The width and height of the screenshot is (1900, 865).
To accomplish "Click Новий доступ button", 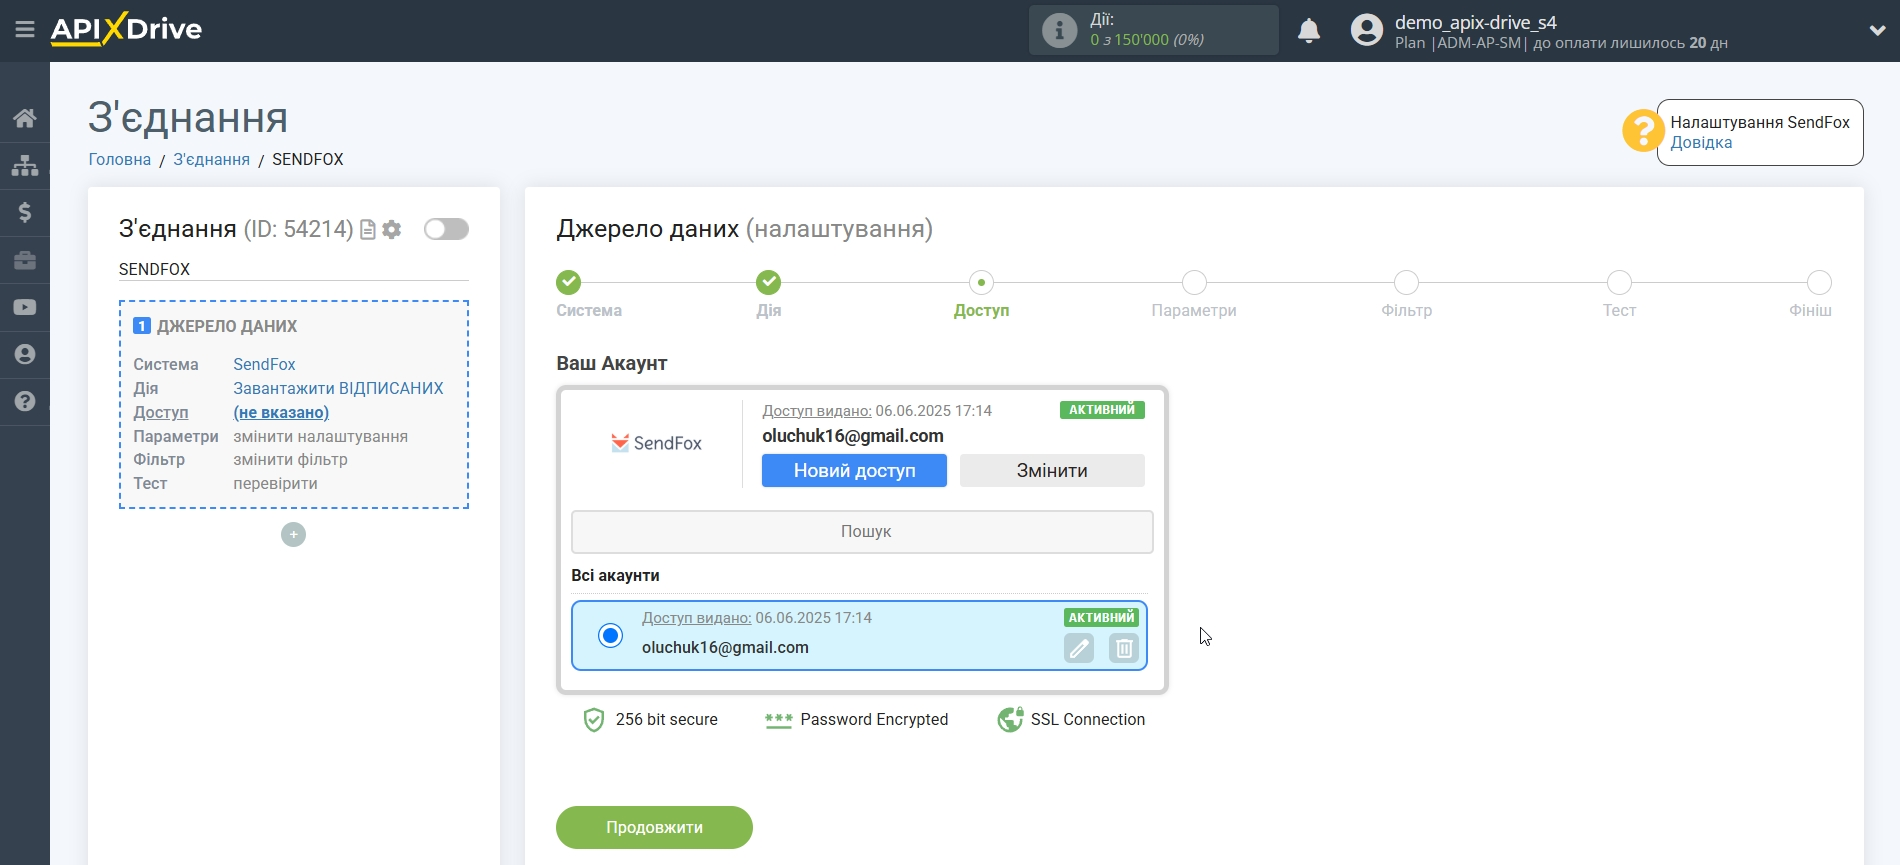I will [x=854, y=471].
